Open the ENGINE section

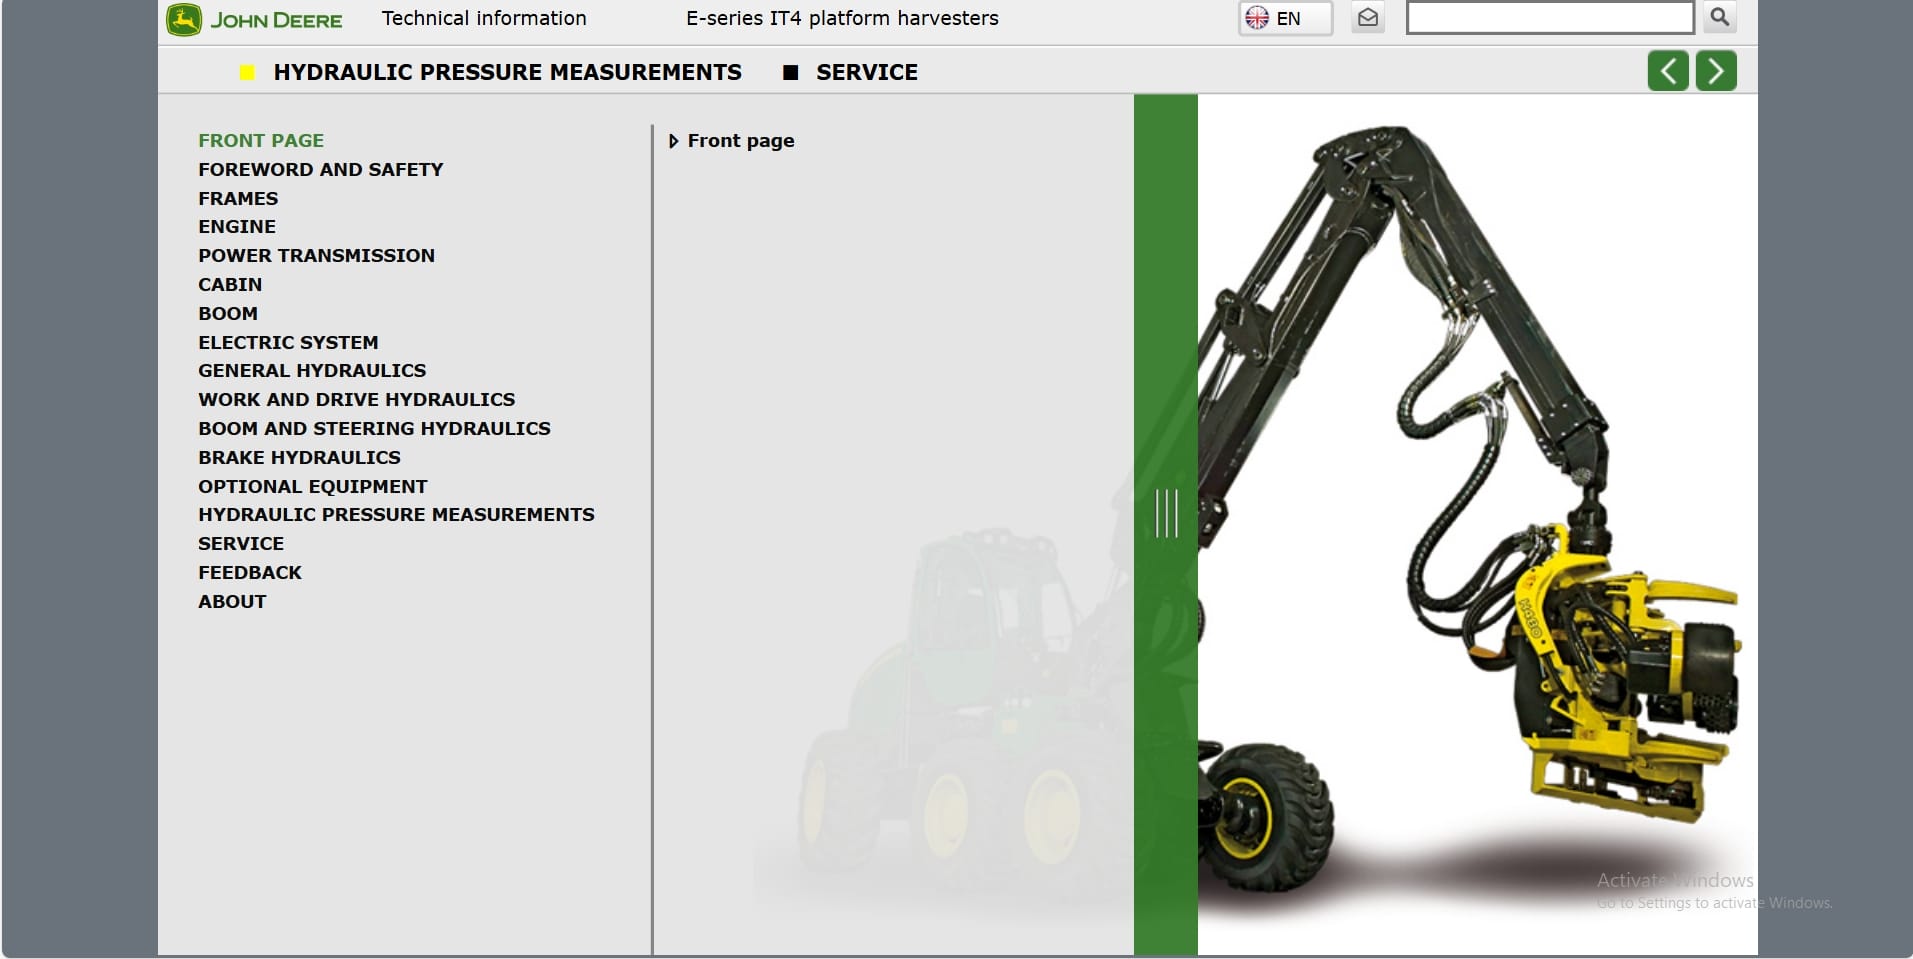pos(236,226)
